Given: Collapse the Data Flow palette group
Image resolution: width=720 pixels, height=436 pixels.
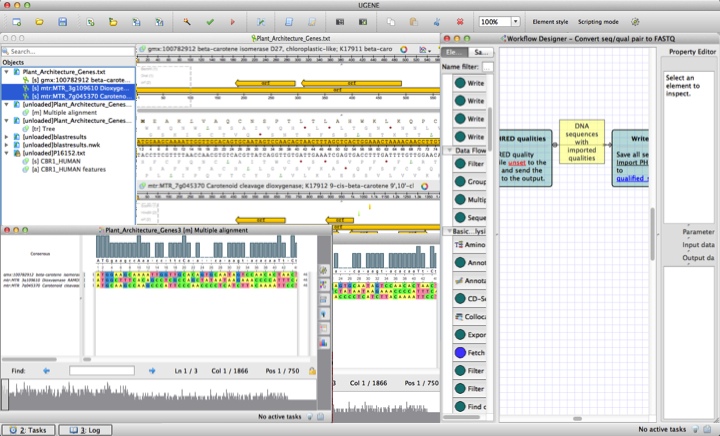Looking at the screenshot, I should click(449, 149).
